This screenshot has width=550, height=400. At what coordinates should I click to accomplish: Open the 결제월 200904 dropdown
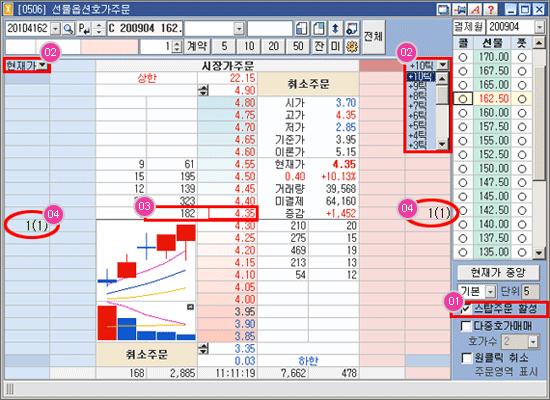click(x=539, y=27)
